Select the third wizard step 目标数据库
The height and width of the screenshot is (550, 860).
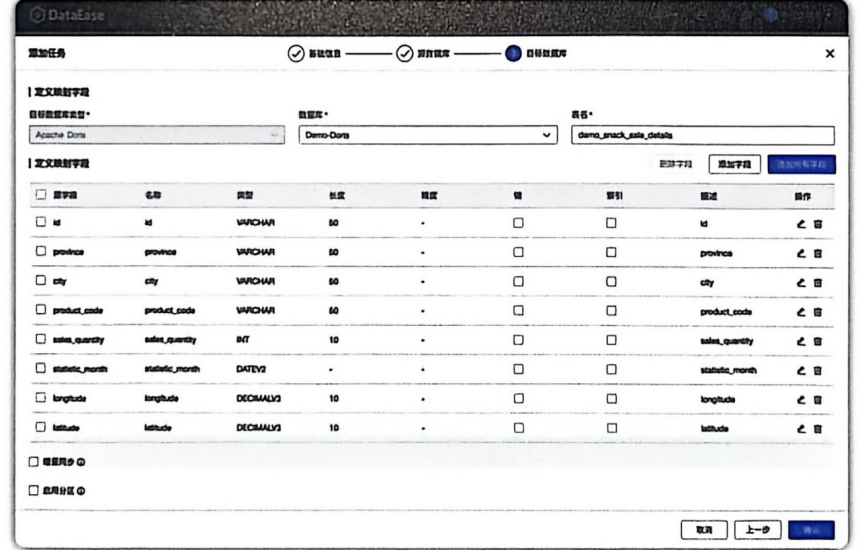pos(536,53)
